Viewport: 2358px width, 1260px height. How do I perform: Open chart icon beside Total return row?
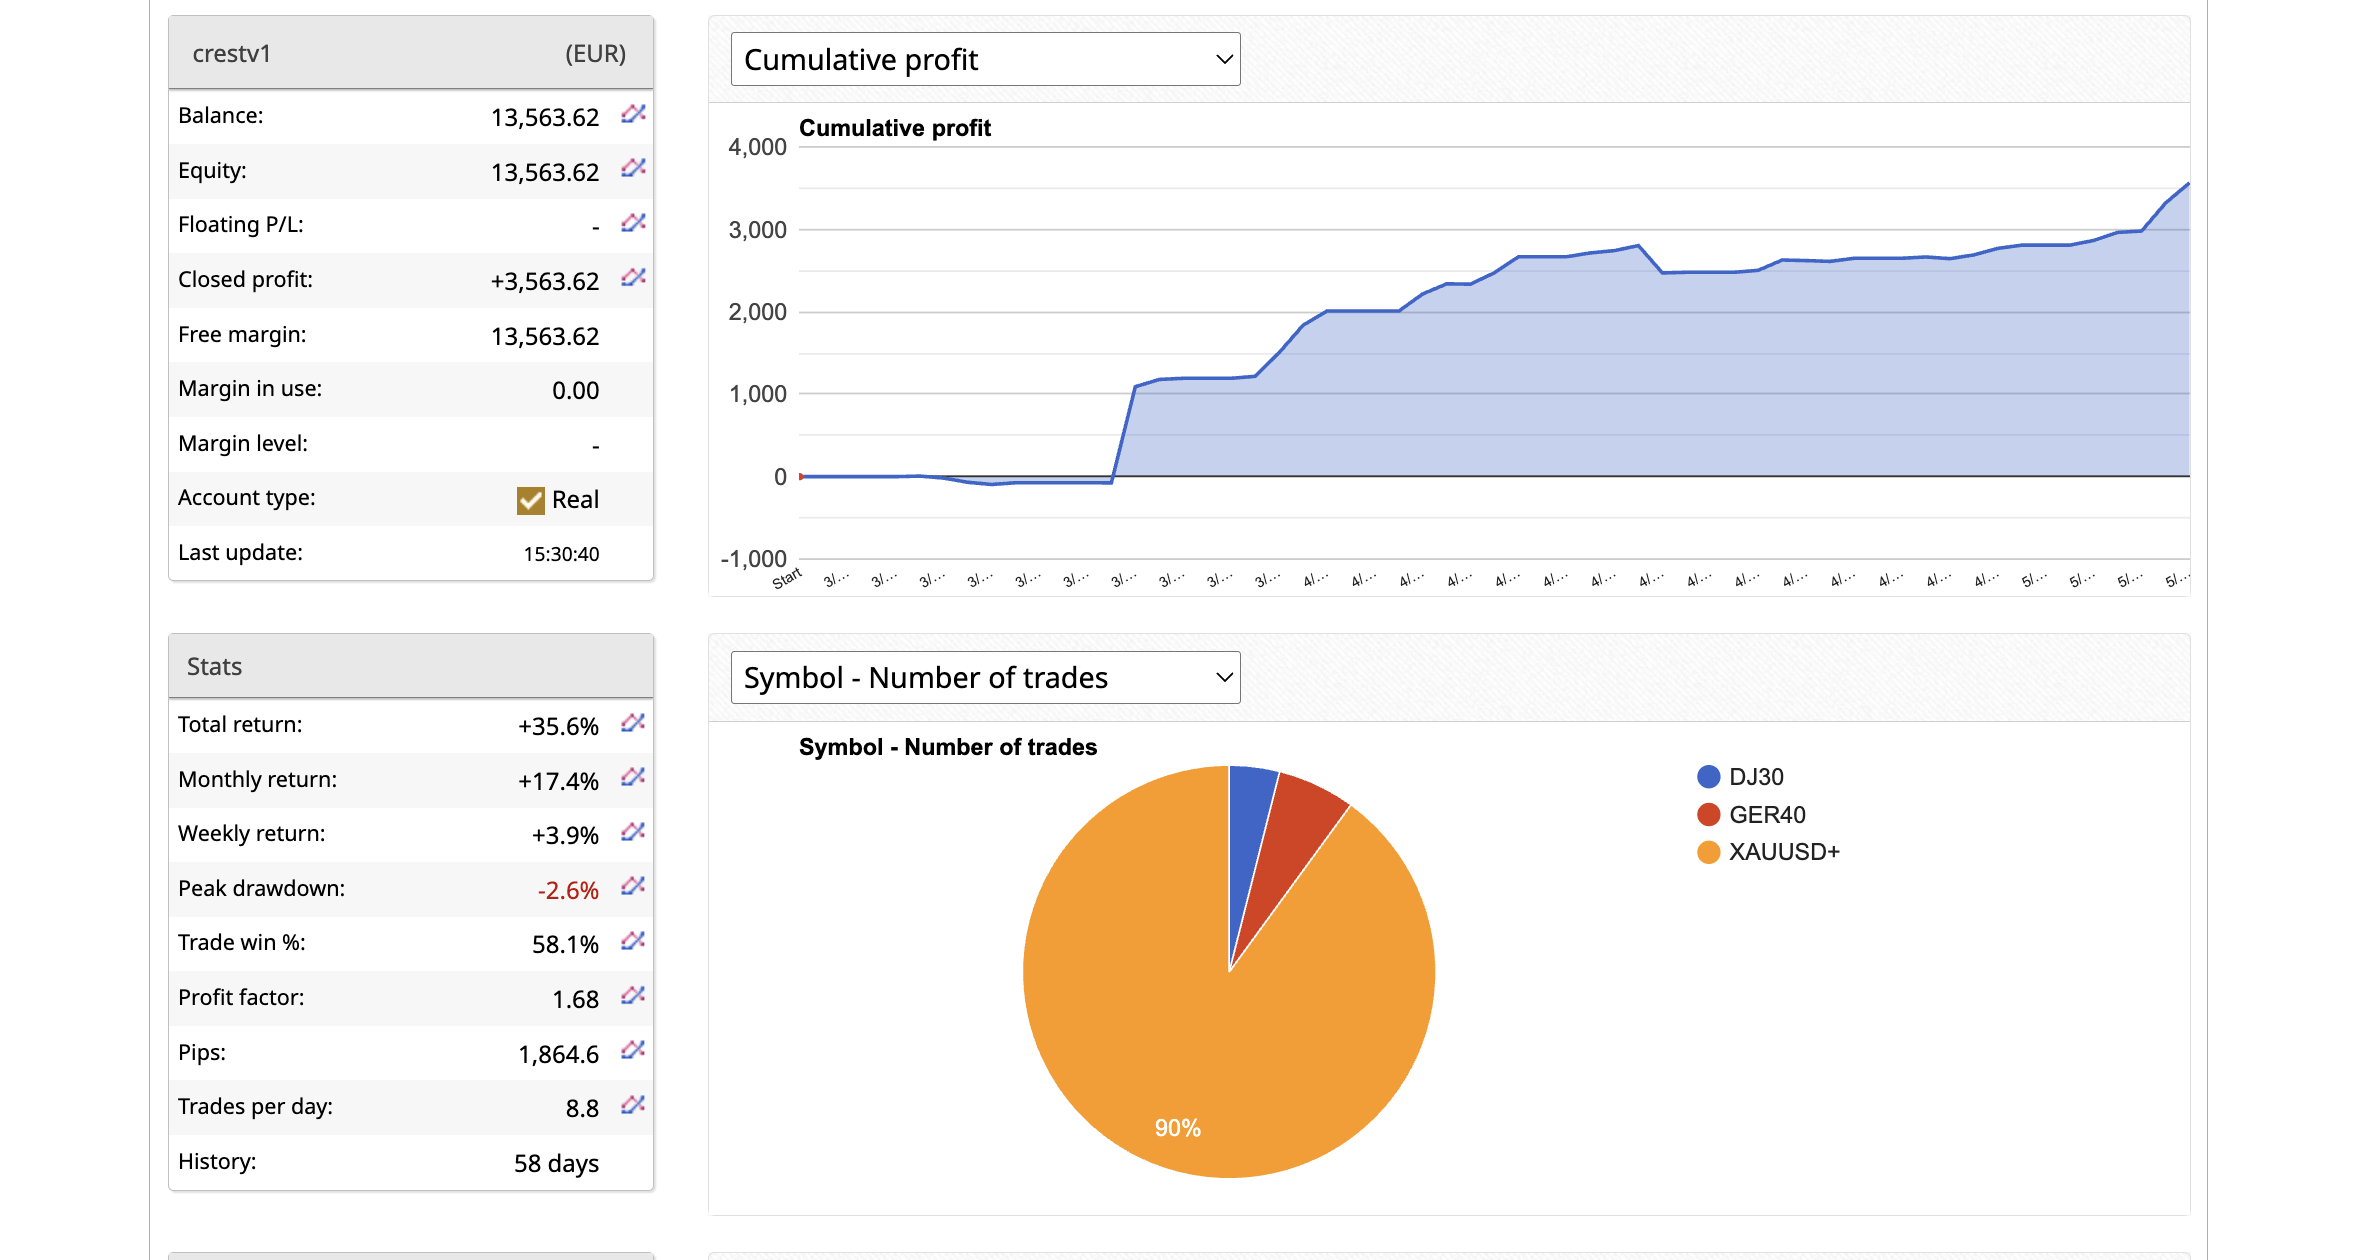coord(633,723)
